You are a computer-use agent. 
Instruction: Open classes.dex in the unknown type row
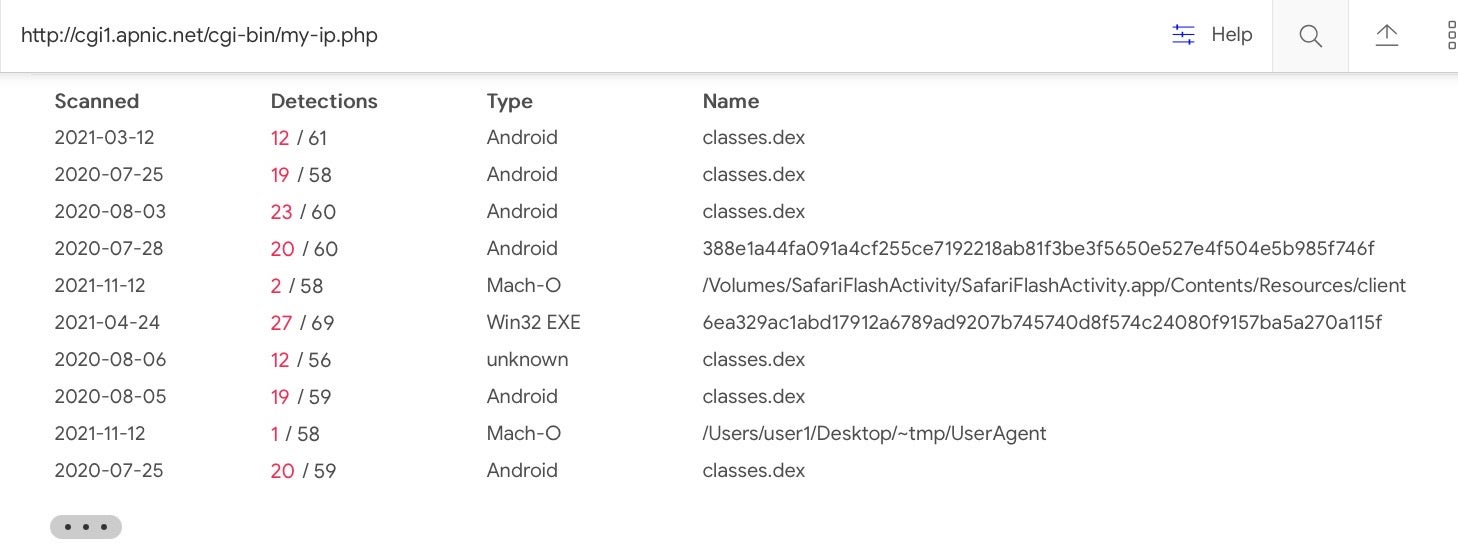click(753, 359)
